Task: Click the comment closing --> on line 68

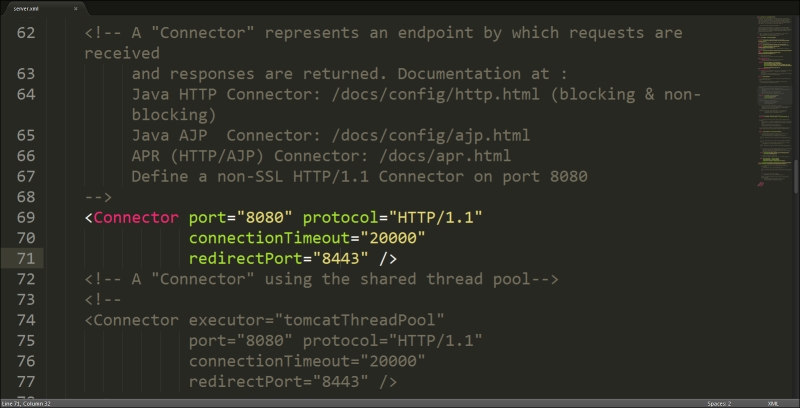Action: (x=98, y=197)
